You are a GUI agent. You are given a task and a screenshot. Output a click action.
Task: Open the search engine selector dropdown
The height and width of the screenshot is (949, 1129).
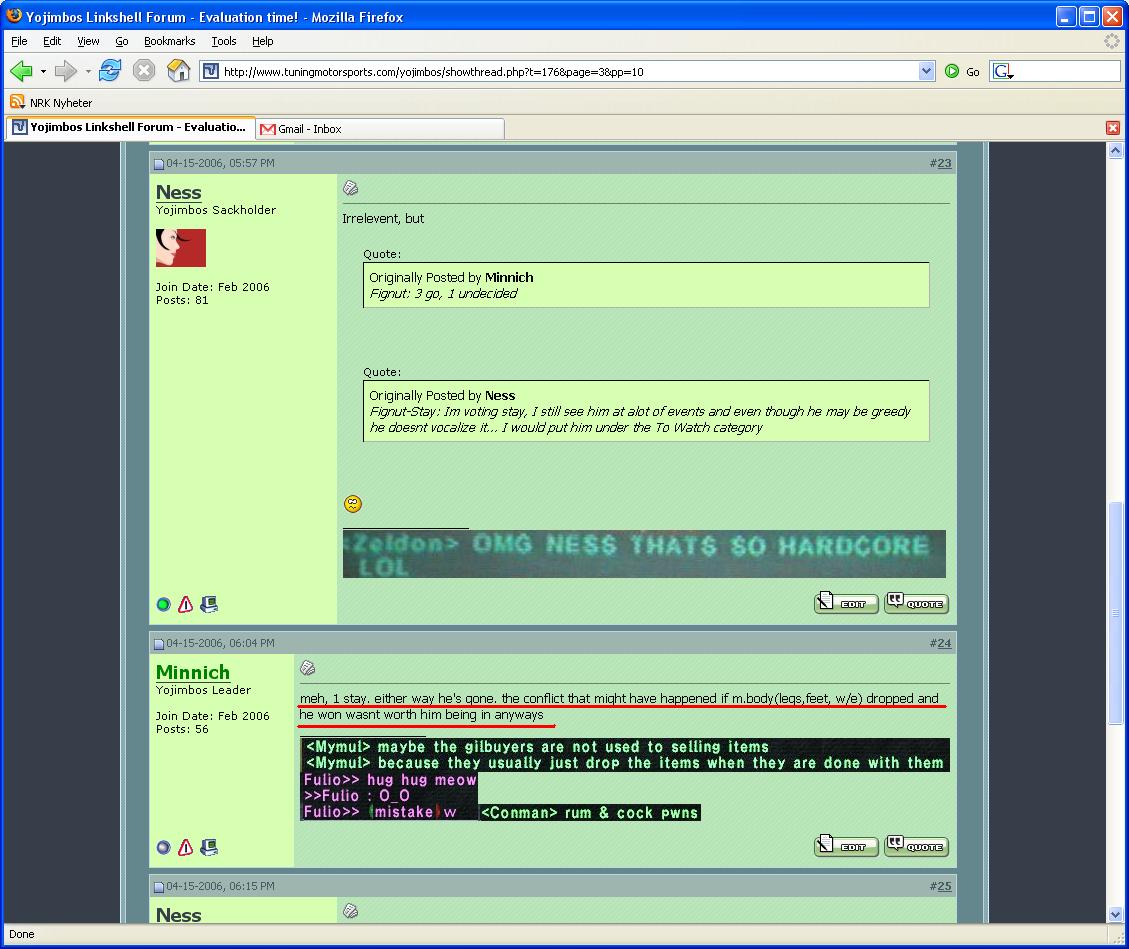[x=1004, y=71]
